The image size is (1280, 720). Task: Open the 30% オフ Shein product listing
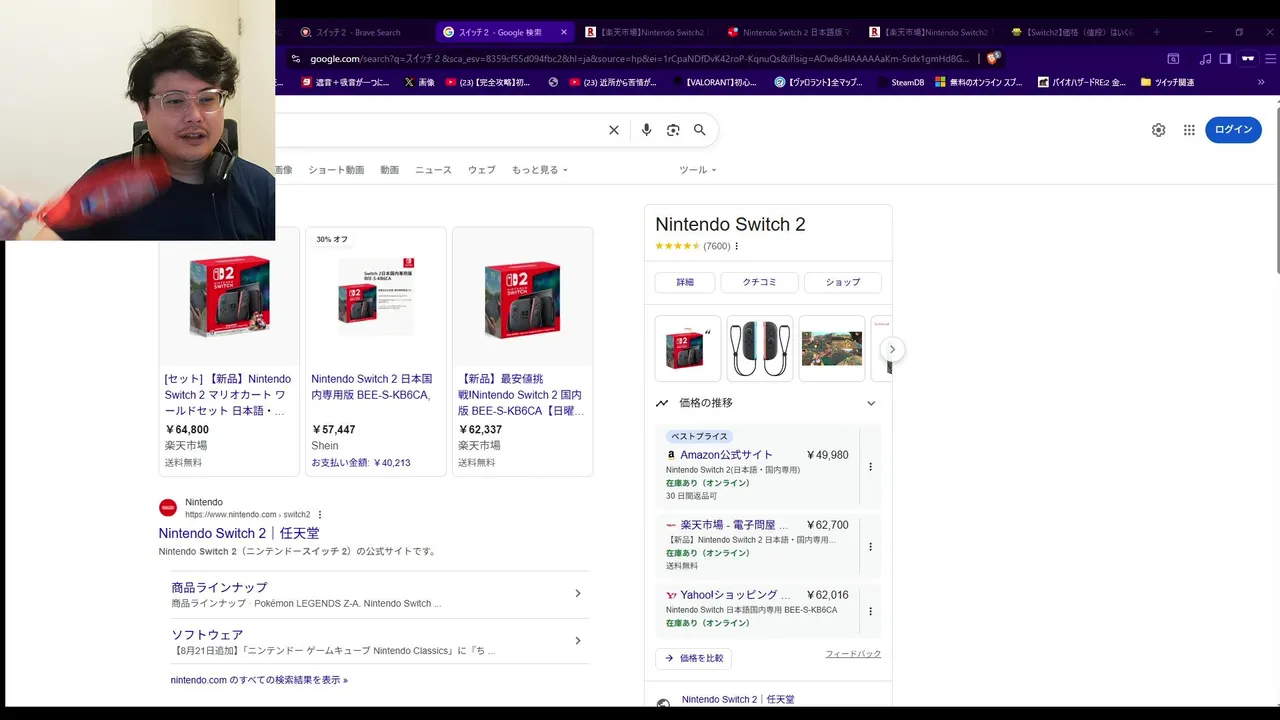tap(376, 351)
